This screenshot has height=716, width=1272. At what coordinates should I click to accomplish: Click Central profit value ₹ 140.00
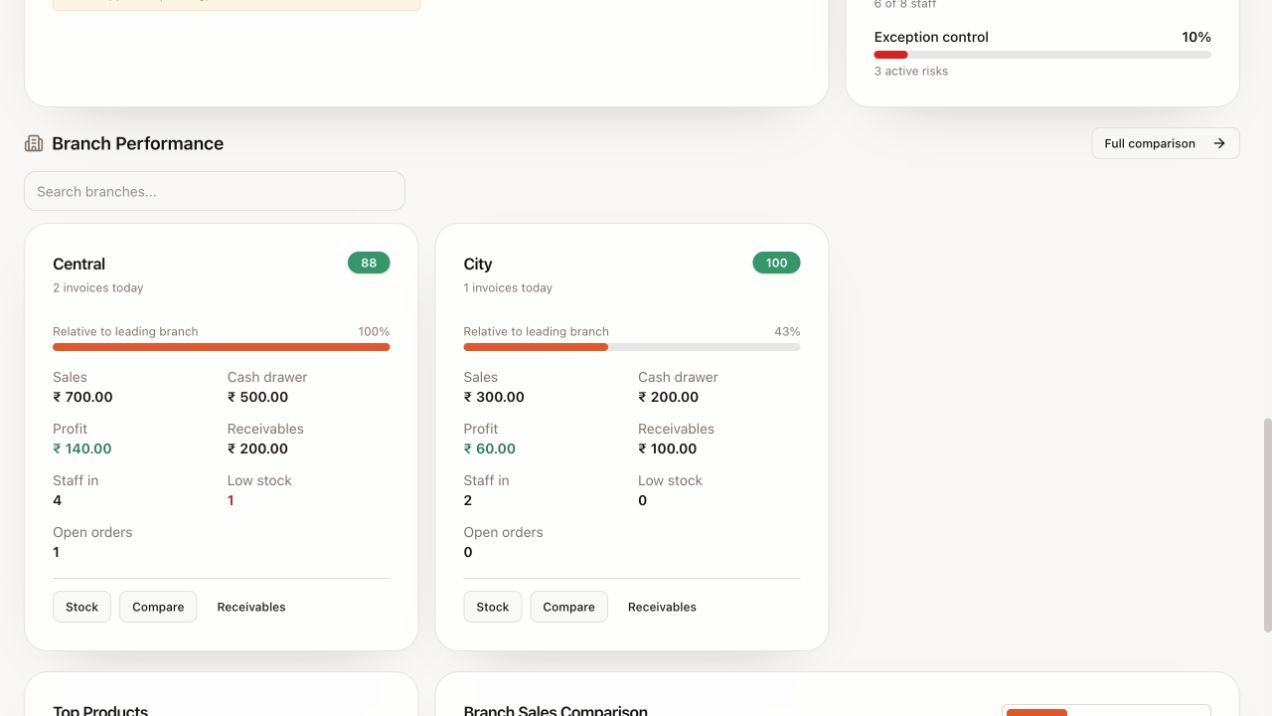(82, 449)
